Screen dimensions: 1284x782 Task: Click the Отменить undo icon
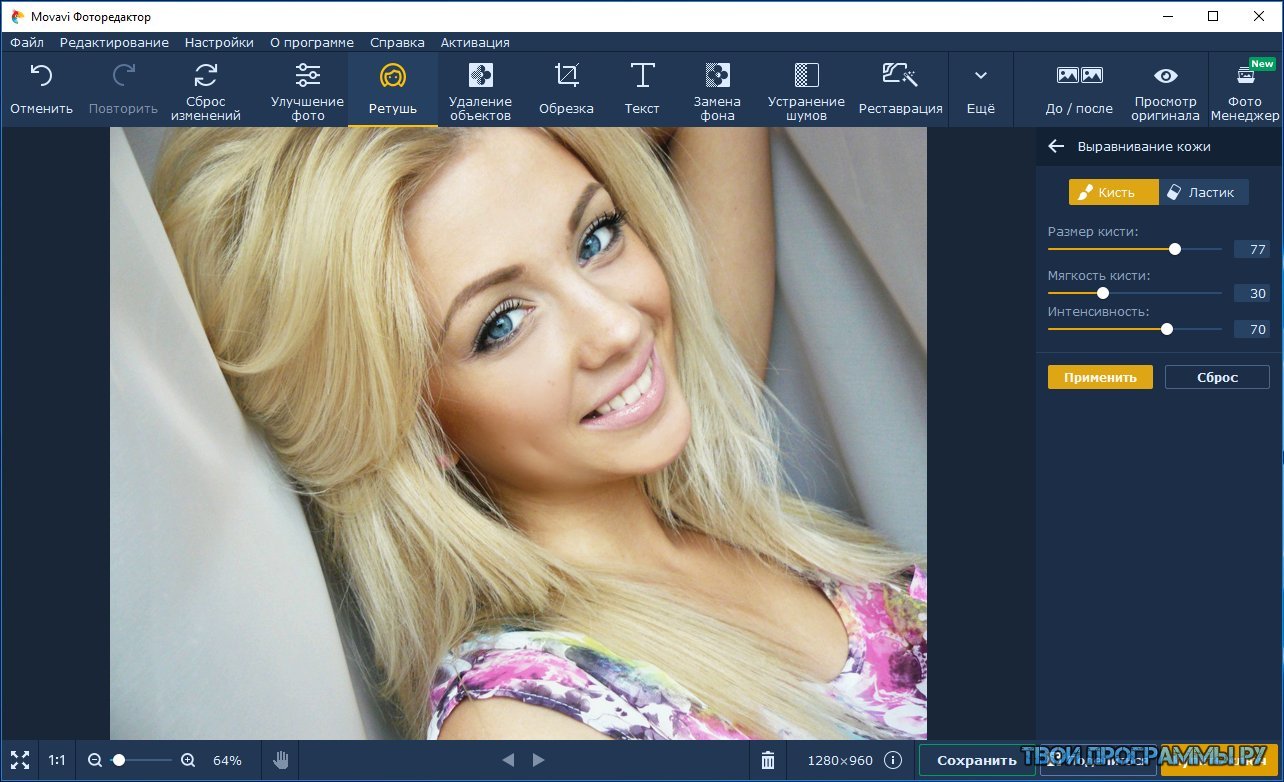click(x=41, y=75)
